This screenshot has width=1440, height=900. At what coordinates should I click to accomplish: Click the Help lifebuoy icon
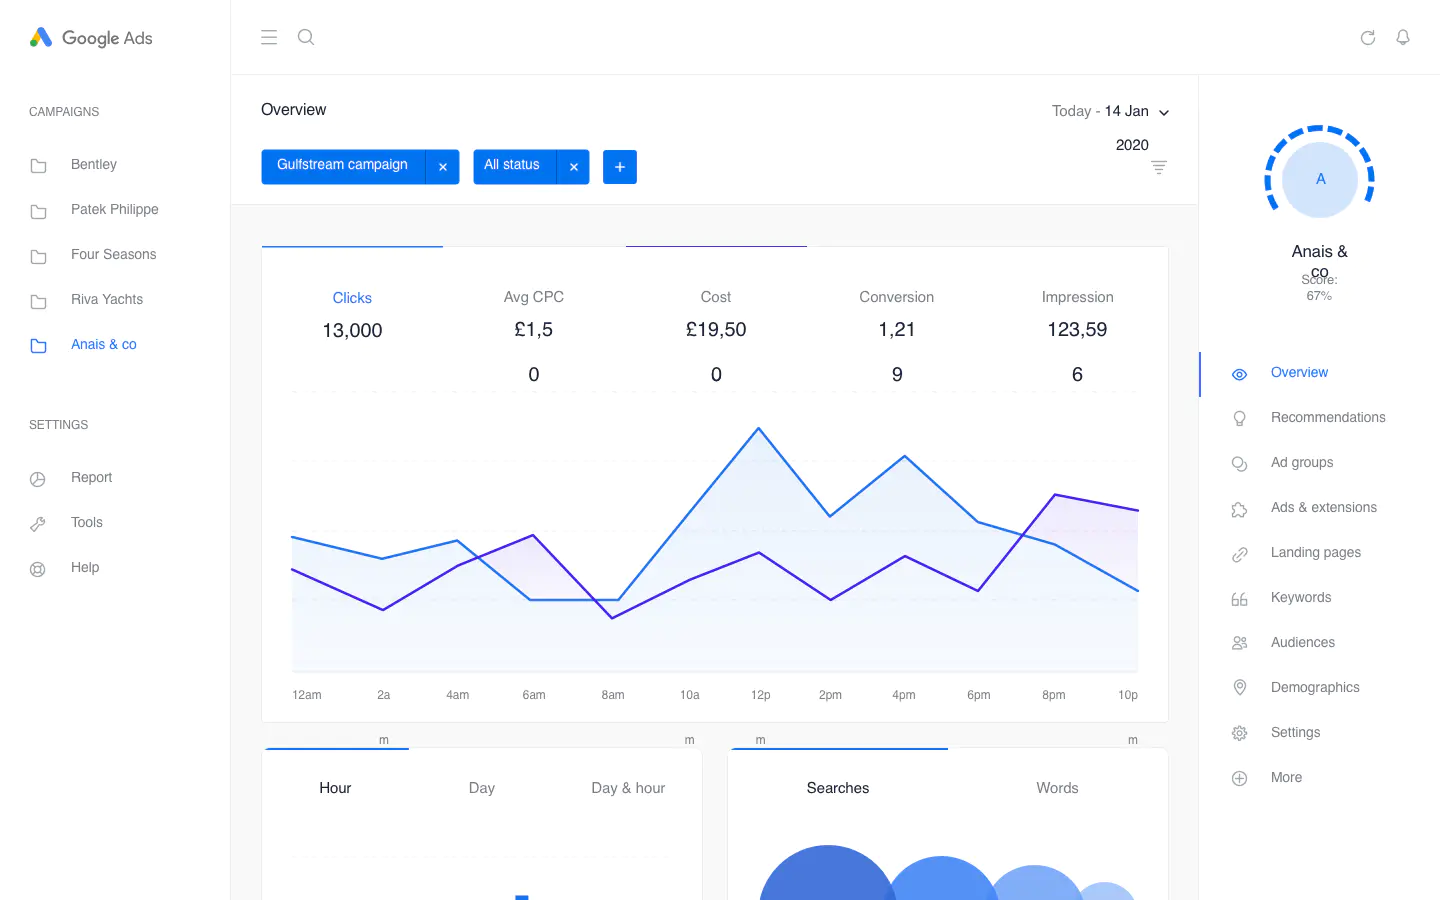click(x=38, y=569)
